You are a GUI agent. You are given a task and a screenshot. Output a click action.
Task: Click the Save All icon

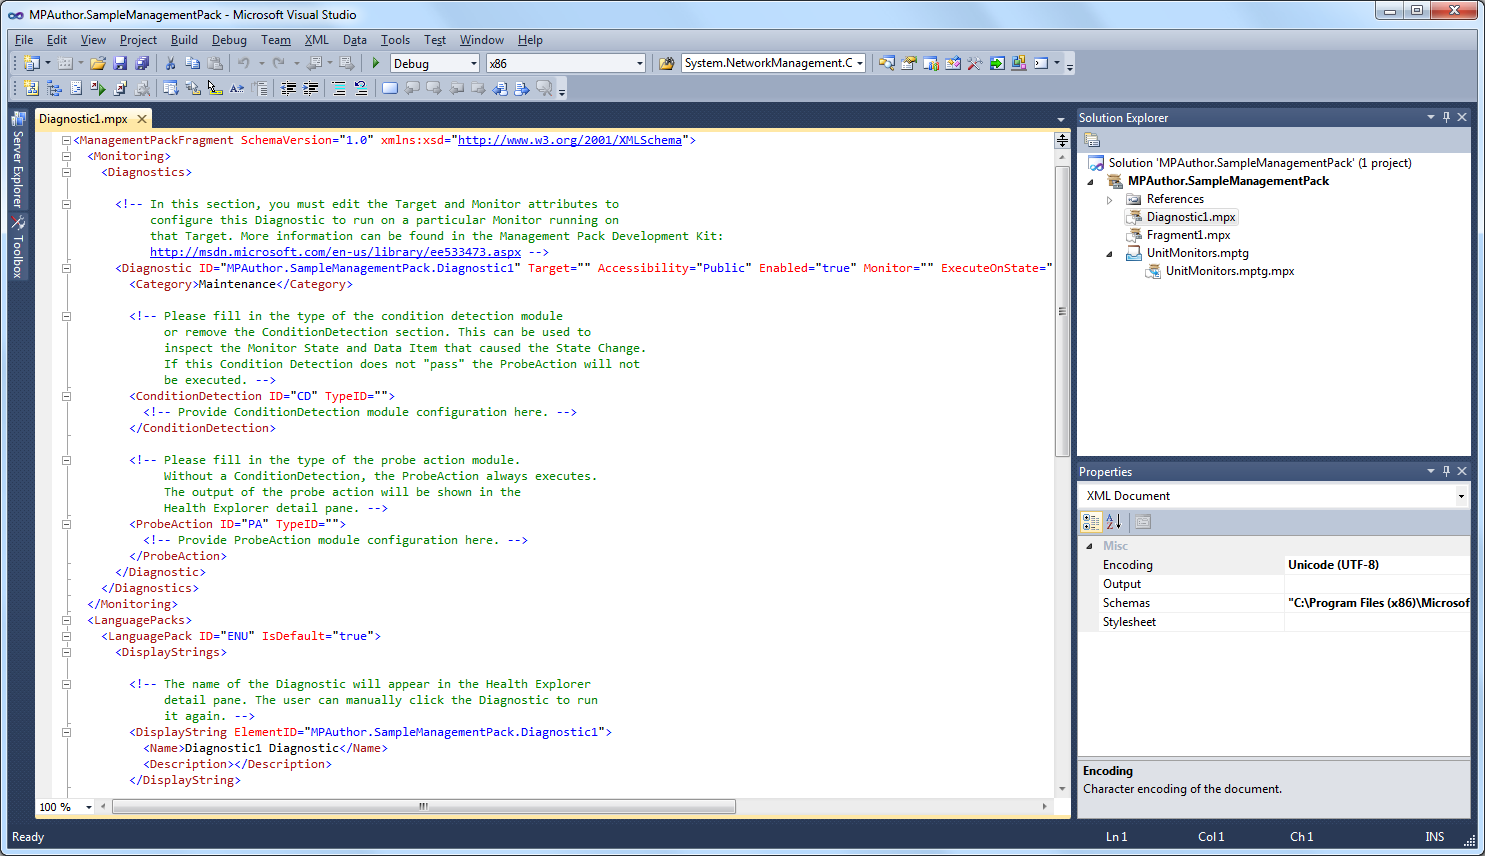(142, 63)
